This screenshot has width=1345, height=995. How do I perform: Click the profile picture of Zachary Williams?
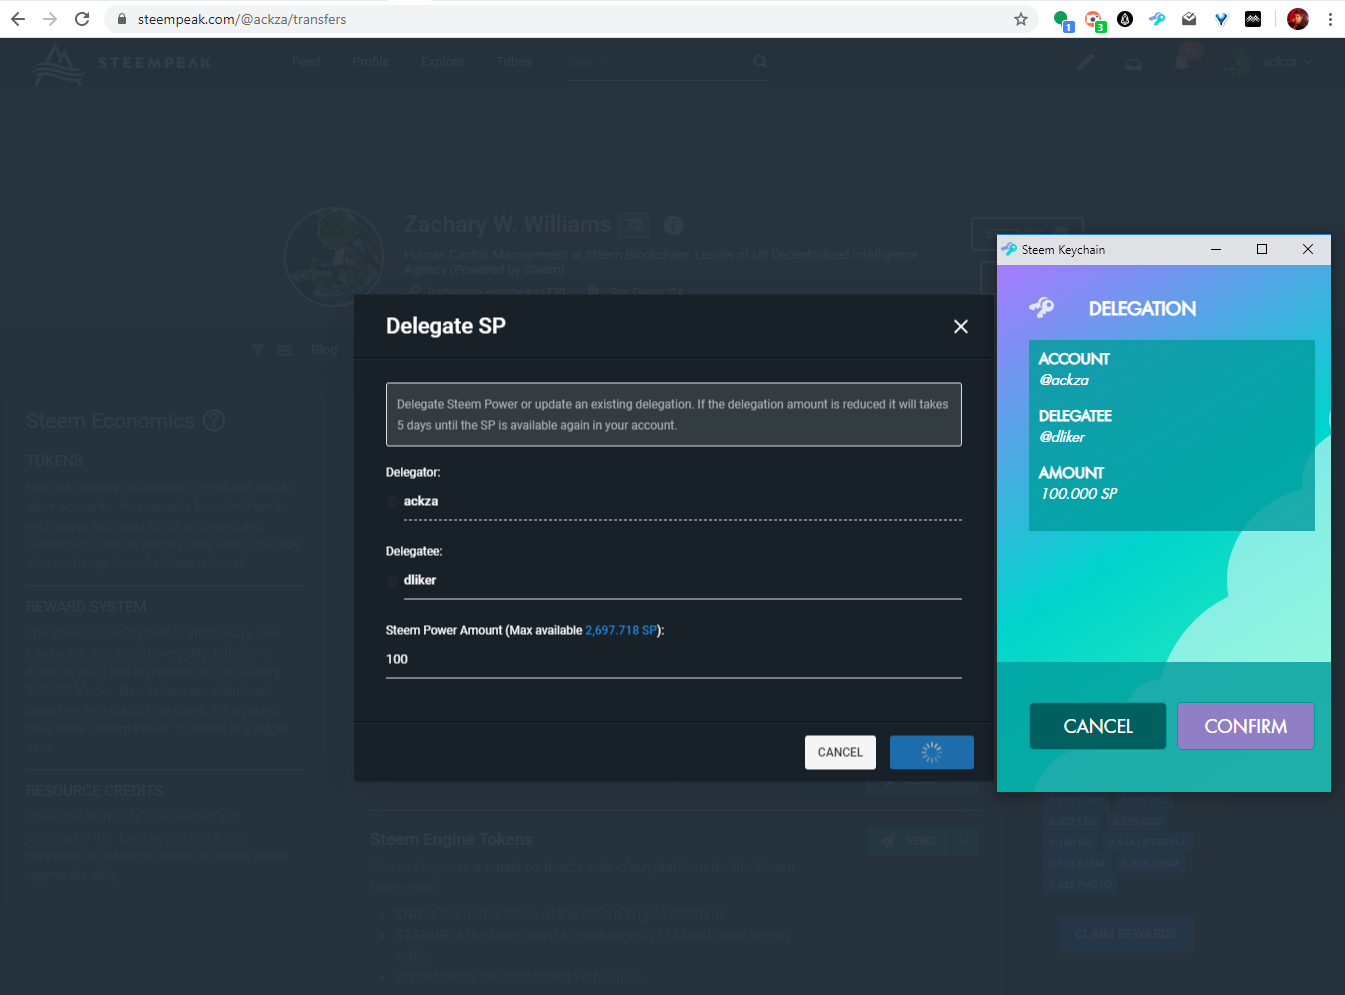pos(335,257)
